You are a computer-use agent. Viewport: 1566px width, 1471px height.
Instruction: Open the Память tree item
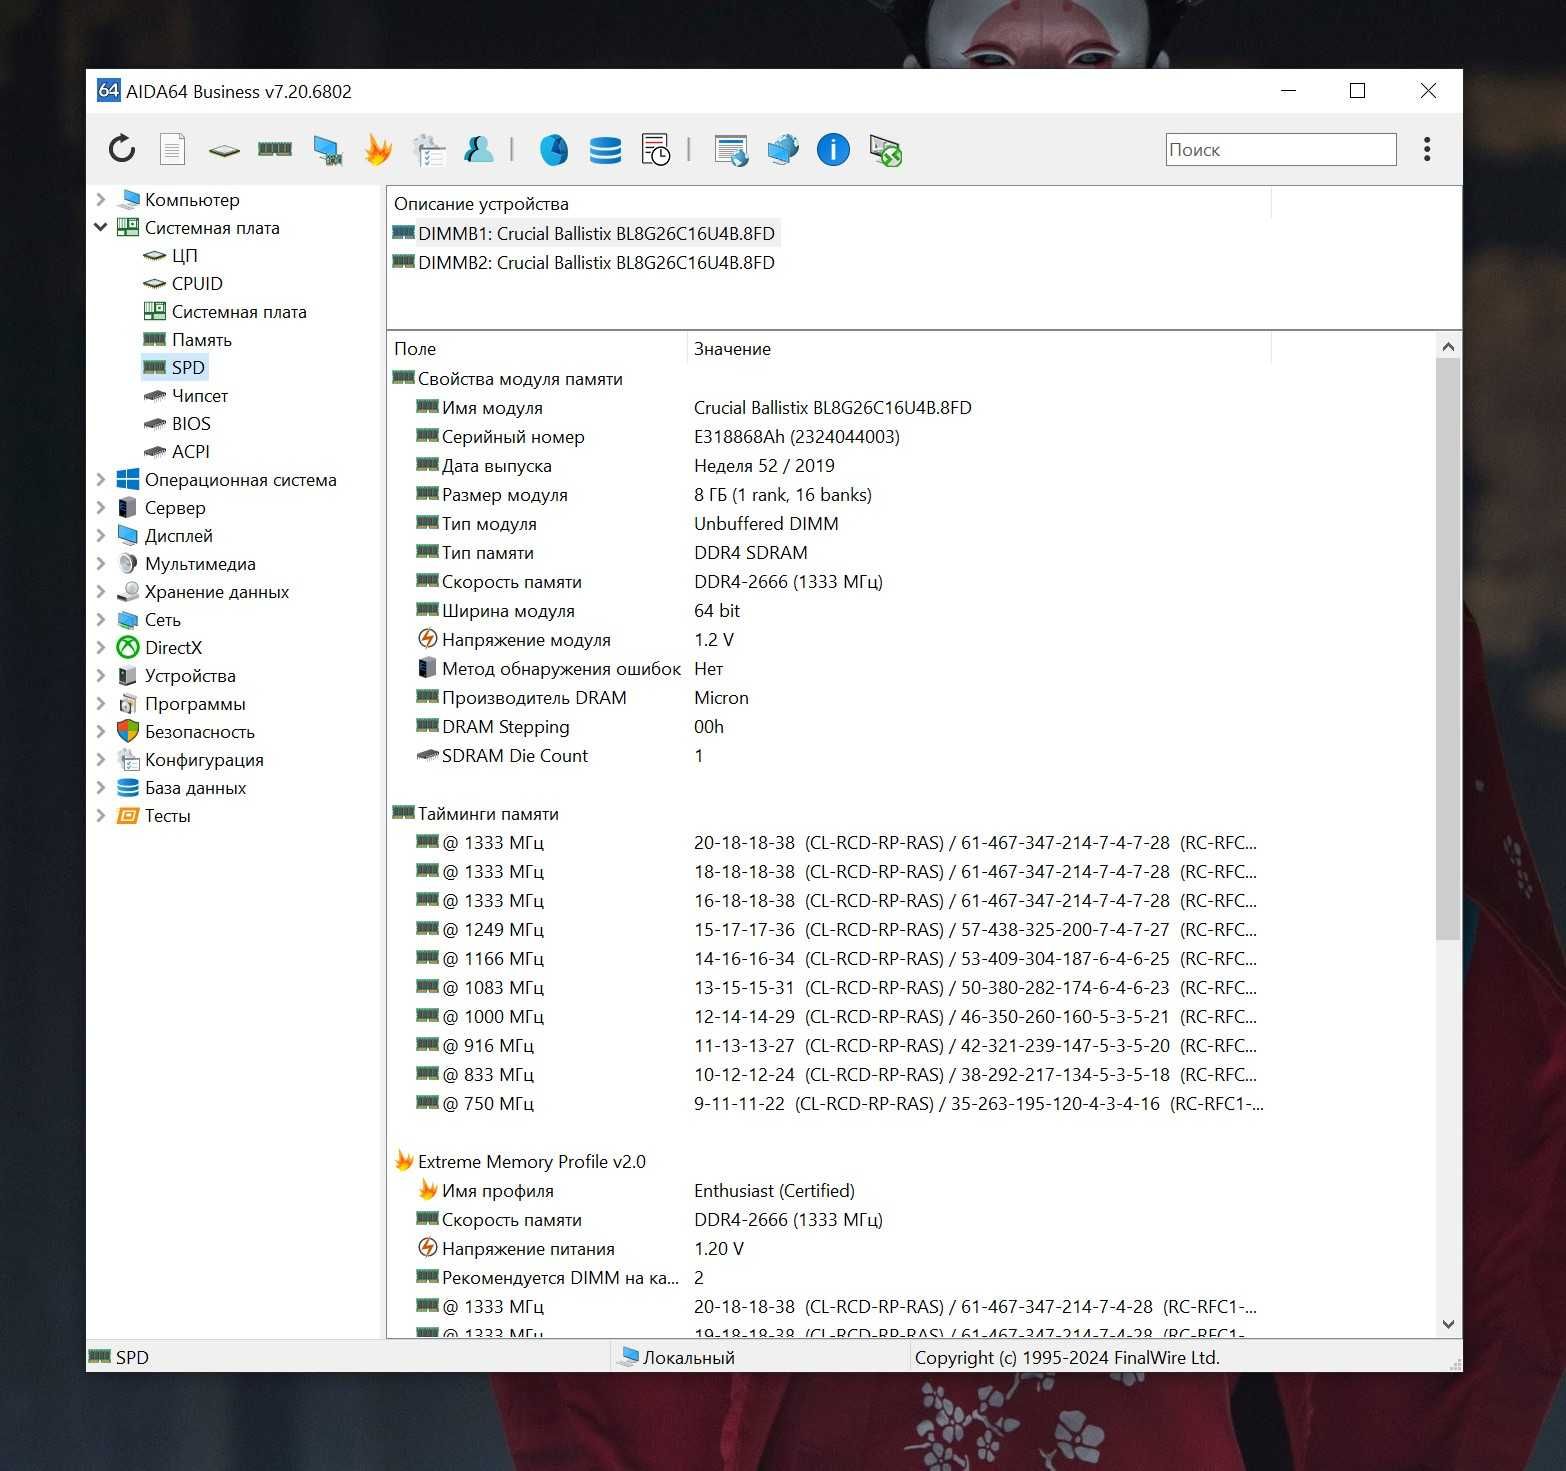click(x=201, y=339)
